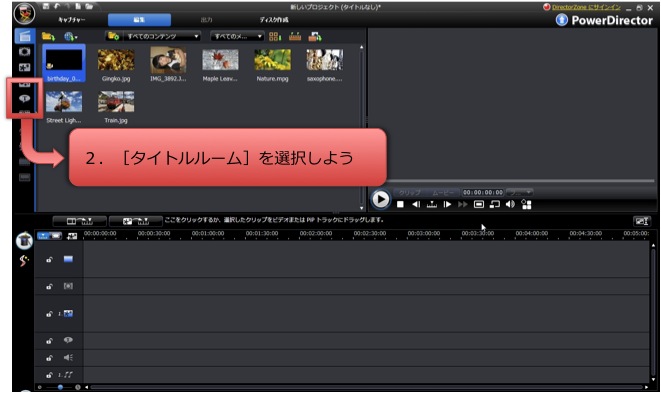Image resolution: width=661 pixels, height=393 pixels.
Task: Open the Magic Tools wand icon
Action: [24, 261]
